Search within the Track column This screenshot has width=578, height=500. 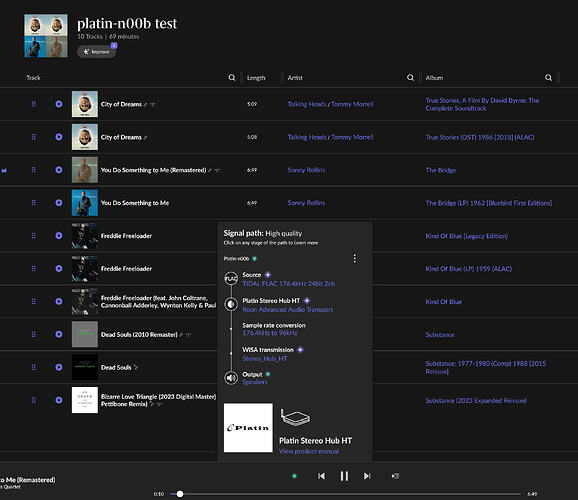[x=231, y=77]
